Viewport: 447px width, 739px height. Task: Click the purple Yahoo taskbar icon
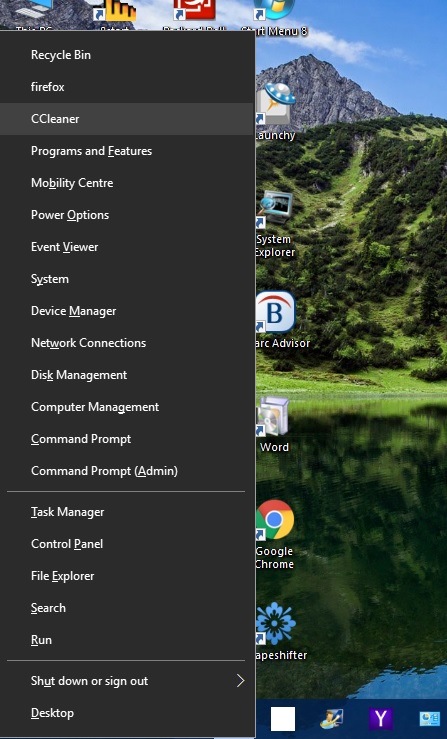[x=381, y=719]
